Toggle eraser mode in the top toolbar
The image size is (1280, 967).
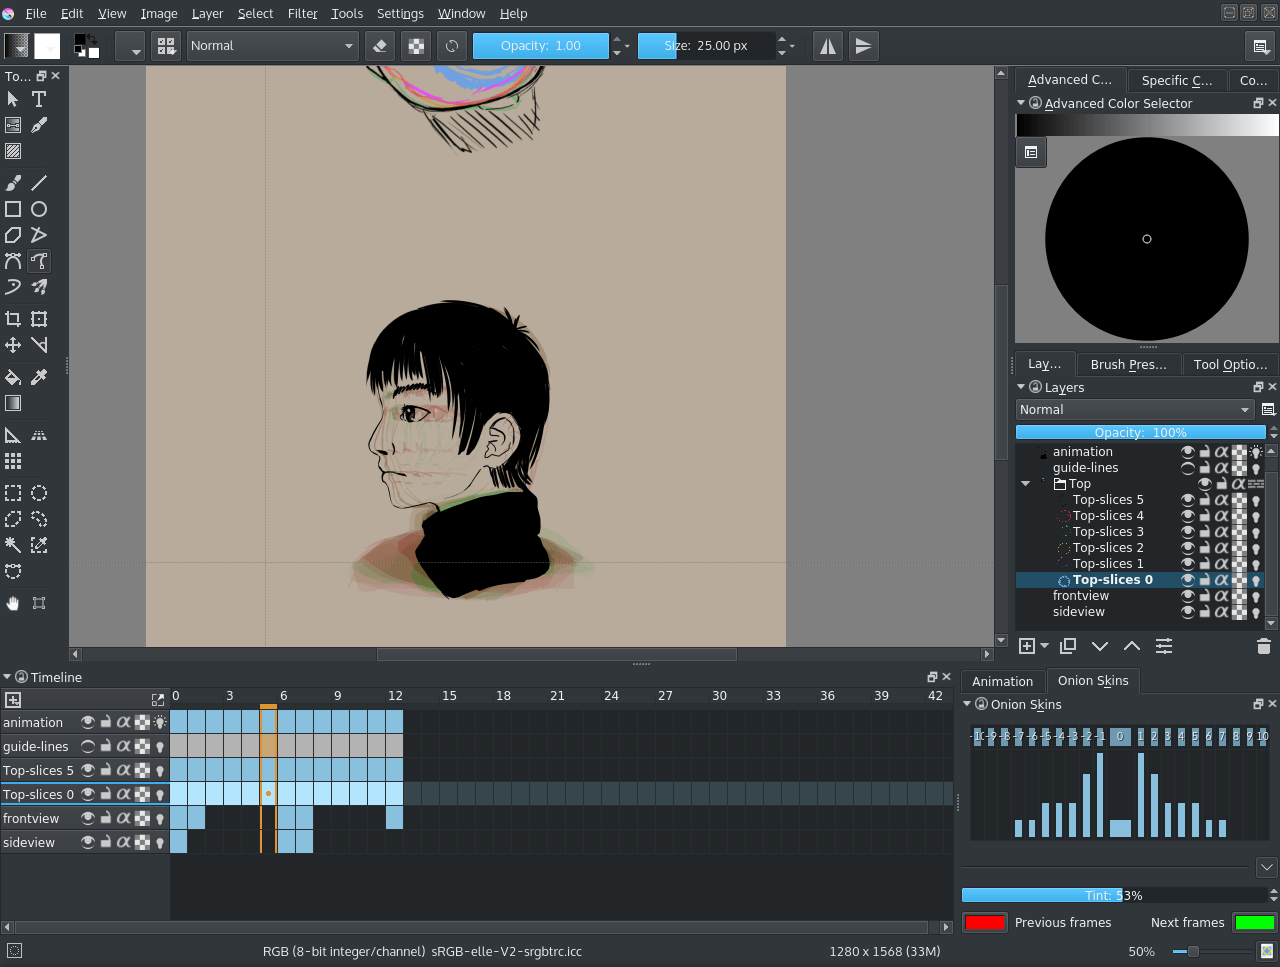(x=381, y=45)
